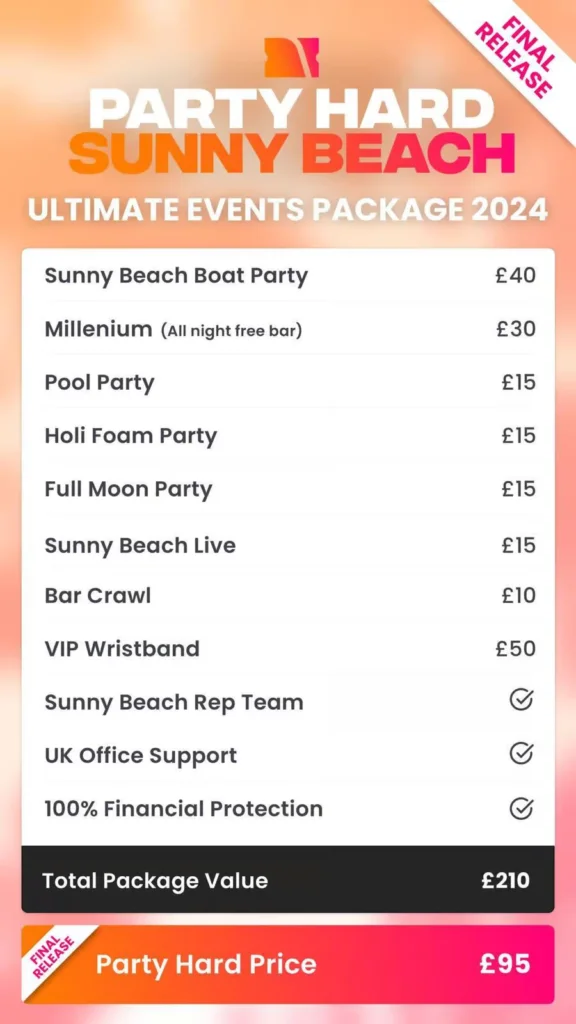Click the Party Hard logo icon
This screenshot has height=1024, width=576.
pos(291,57)
